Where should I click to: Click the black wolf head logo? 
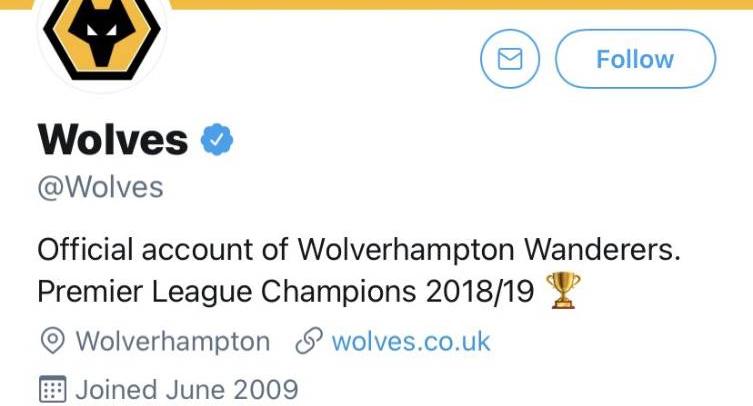click(102, 33)
